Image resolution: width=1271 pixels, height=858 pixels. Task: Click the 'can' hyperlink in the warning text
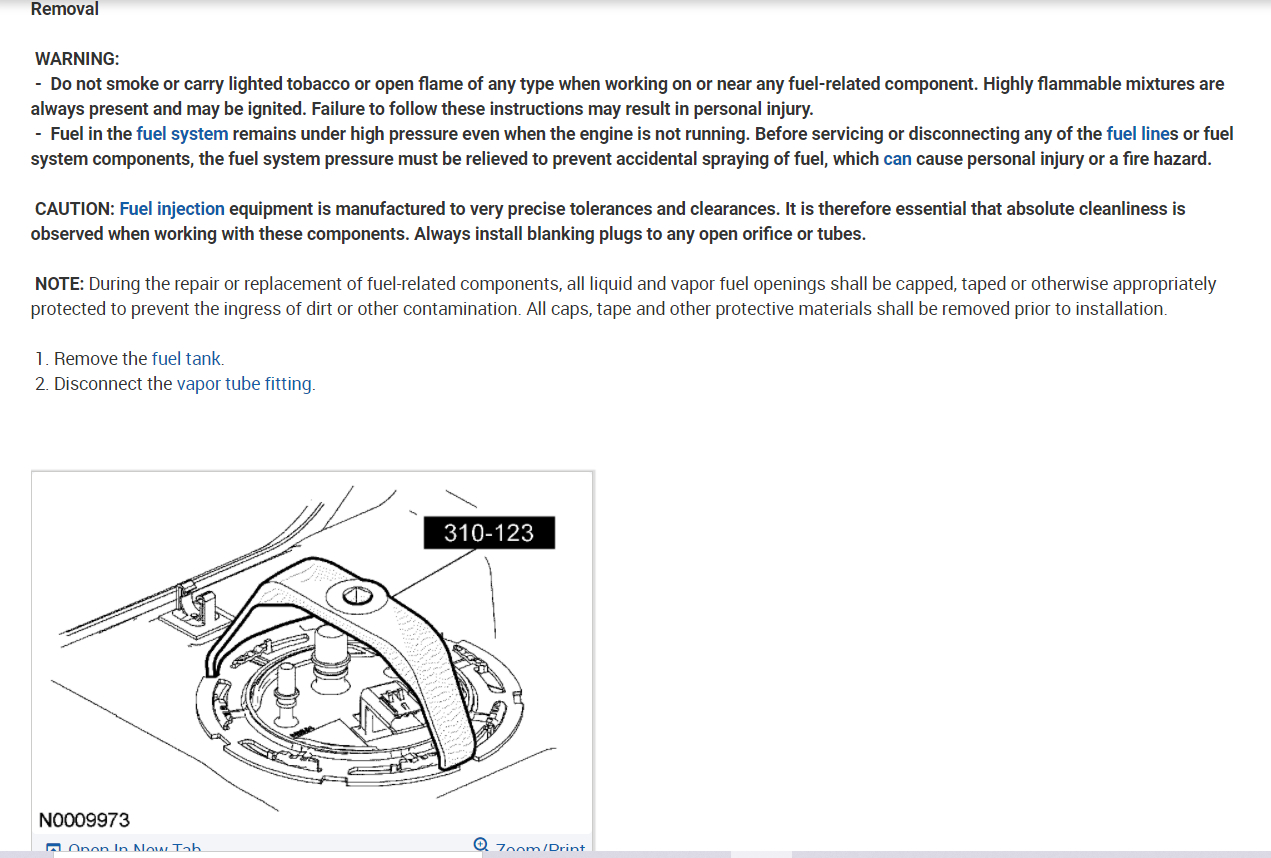[897, 159]
